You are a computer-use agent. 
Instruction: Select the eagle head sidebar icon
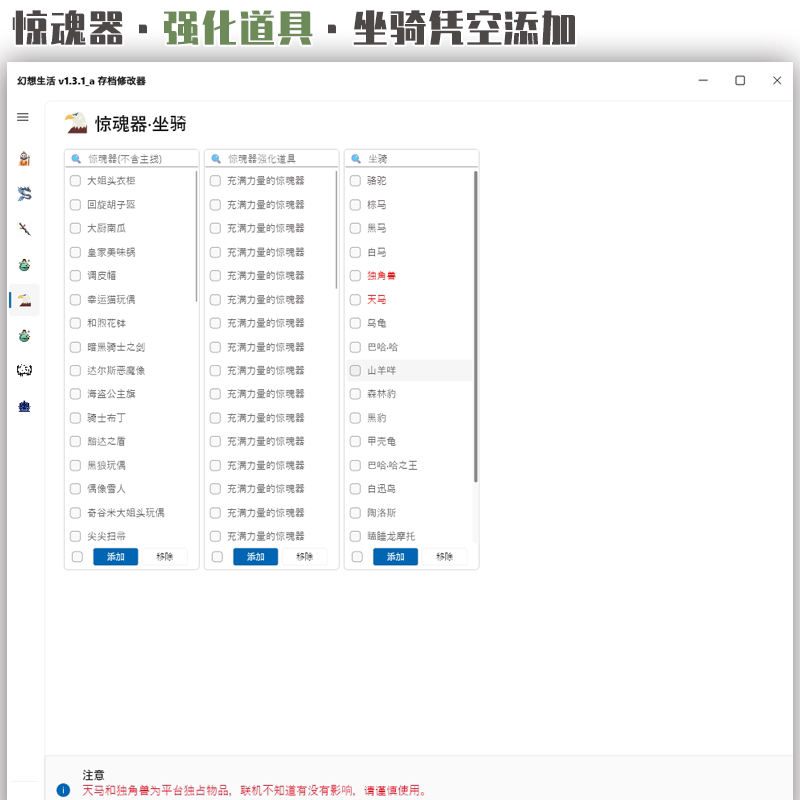(x=24, y=300)
